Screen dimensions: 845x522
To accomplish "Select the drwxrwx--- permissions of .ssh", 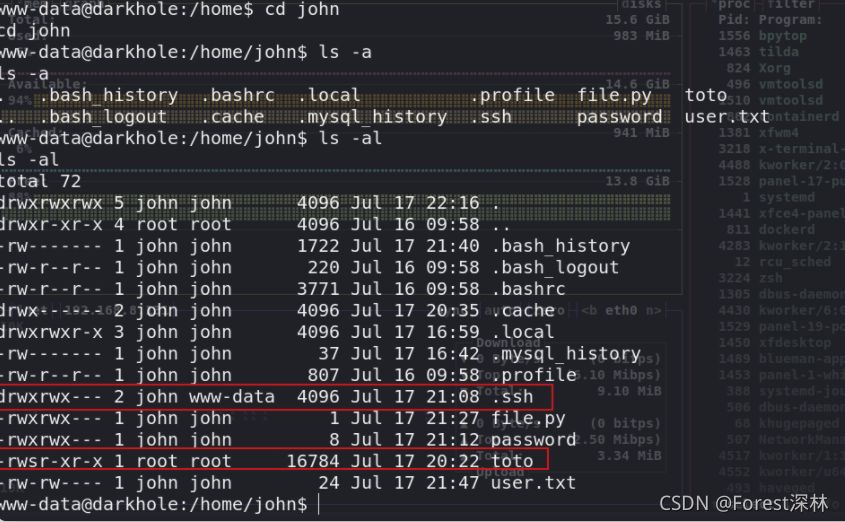I will [51, 397].
